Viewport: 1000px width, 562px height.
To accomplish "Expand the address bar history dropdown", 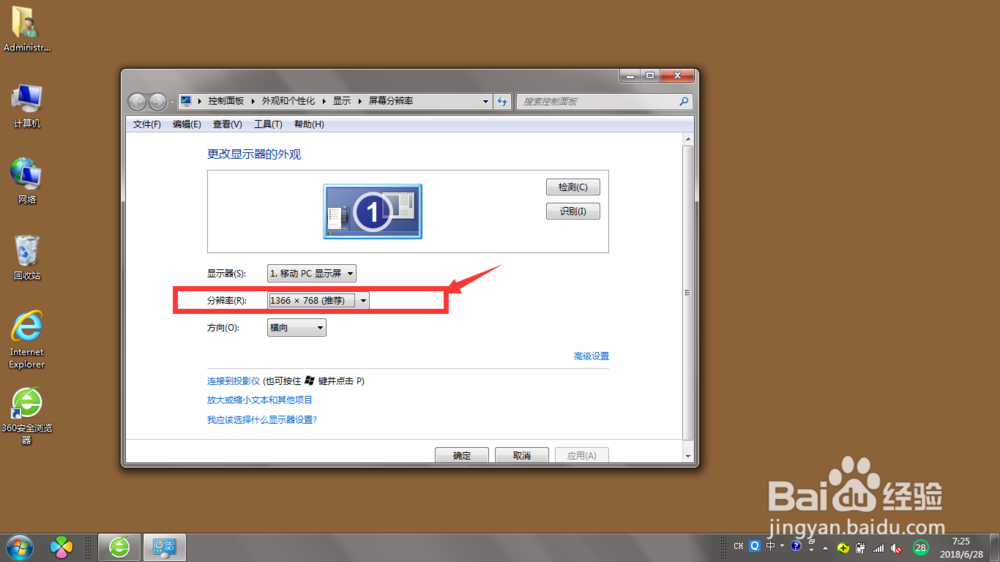I will [485, 101].
